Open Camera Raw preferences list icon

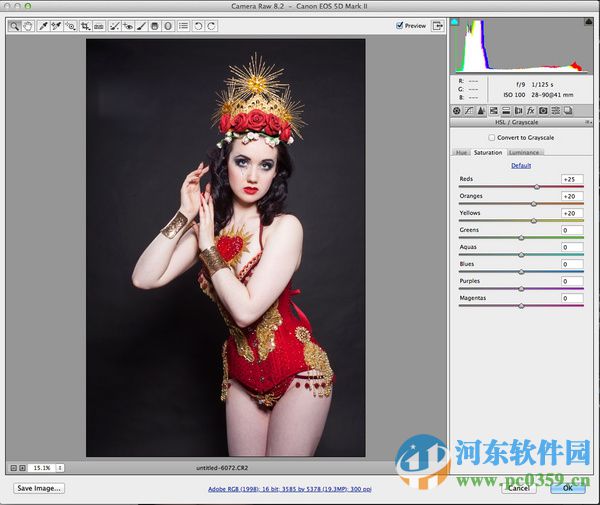click(184, 26)
